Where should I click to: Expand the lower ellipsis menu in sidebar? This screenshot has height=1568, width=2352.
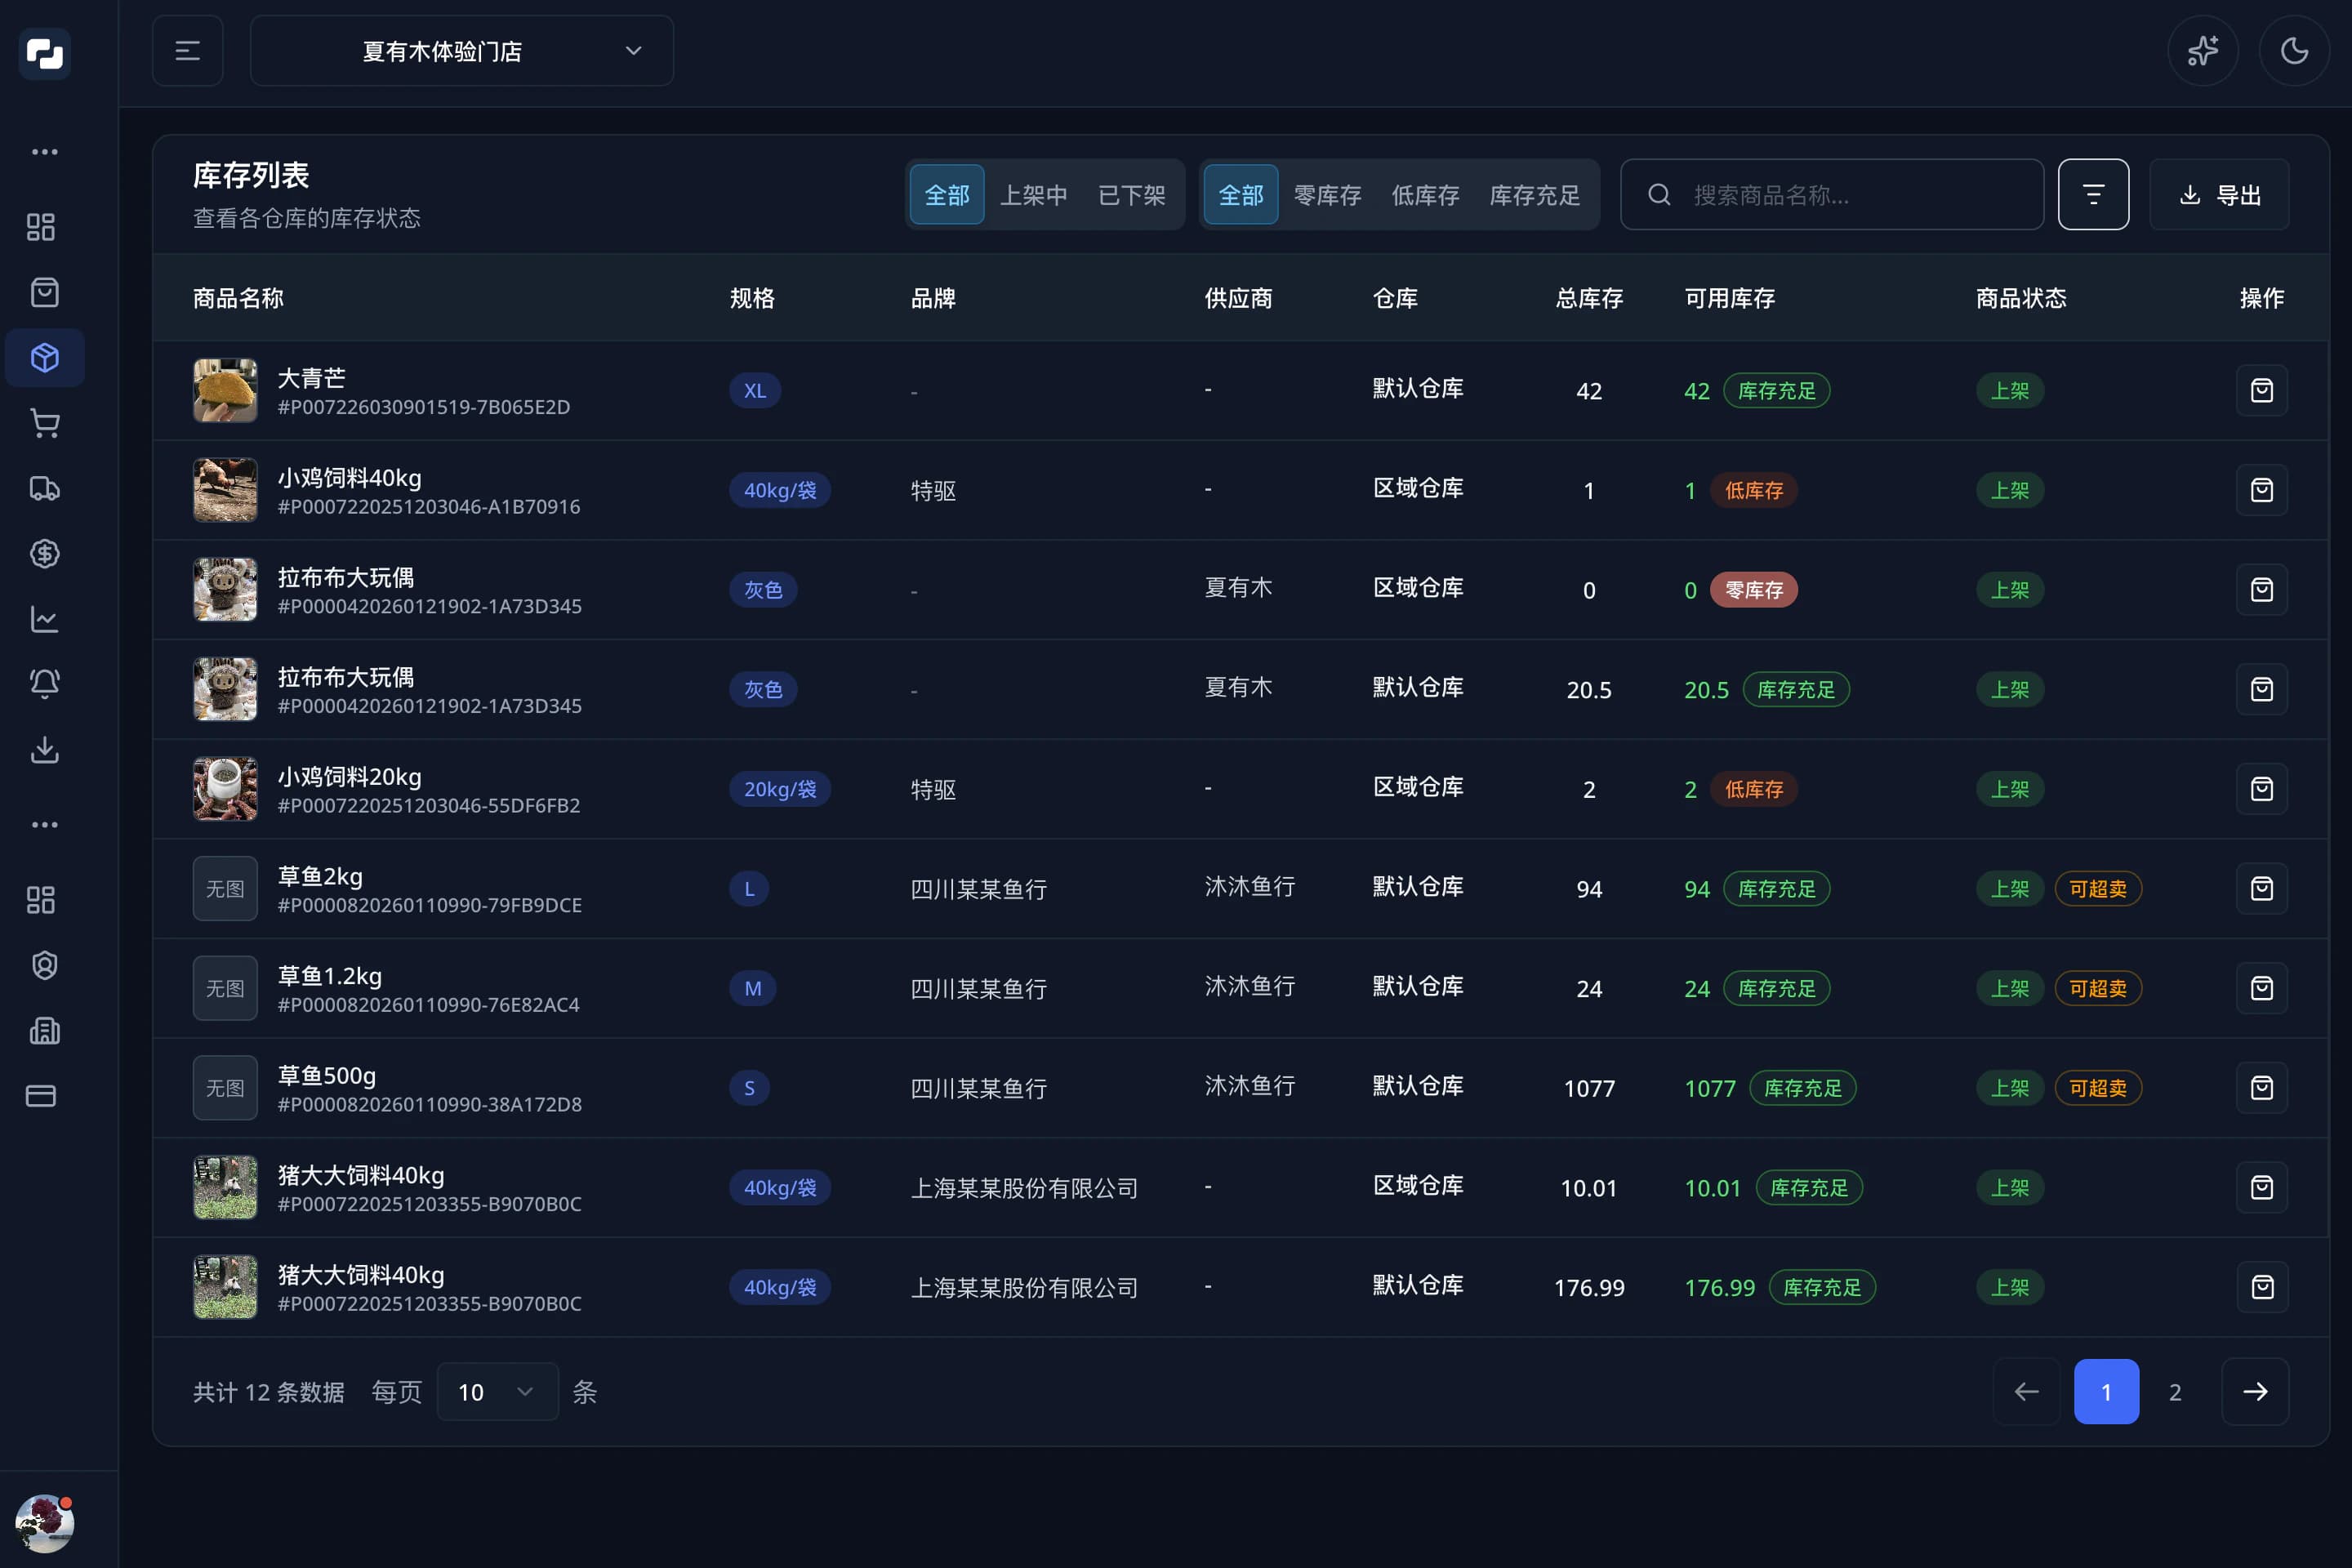pos(44,825)
